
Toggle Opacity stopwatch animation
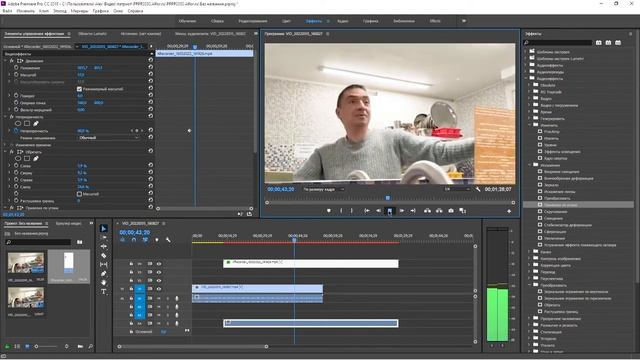tap(16, 131)
